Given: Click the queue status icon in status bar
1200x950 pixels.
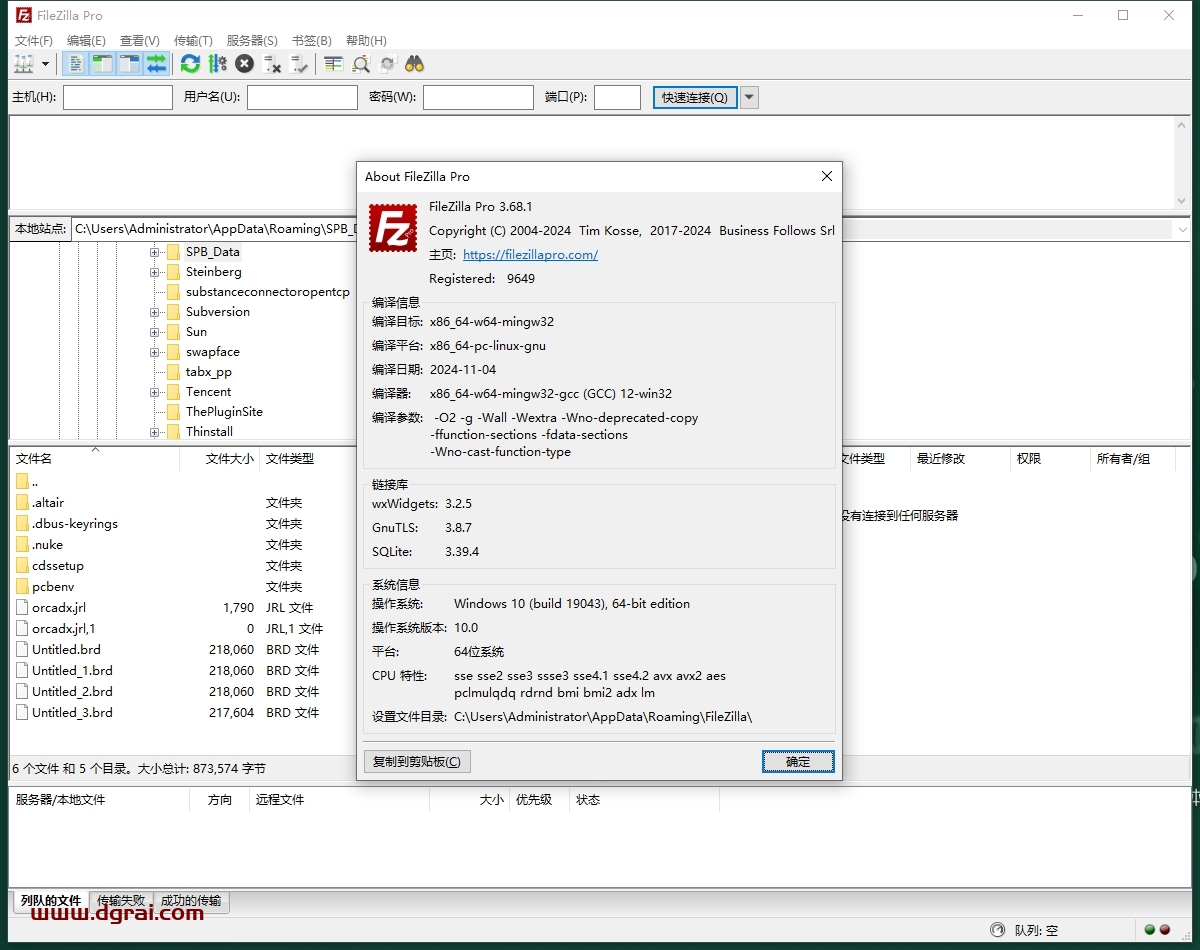Looking at the screenshot, I should pos(997,931).
